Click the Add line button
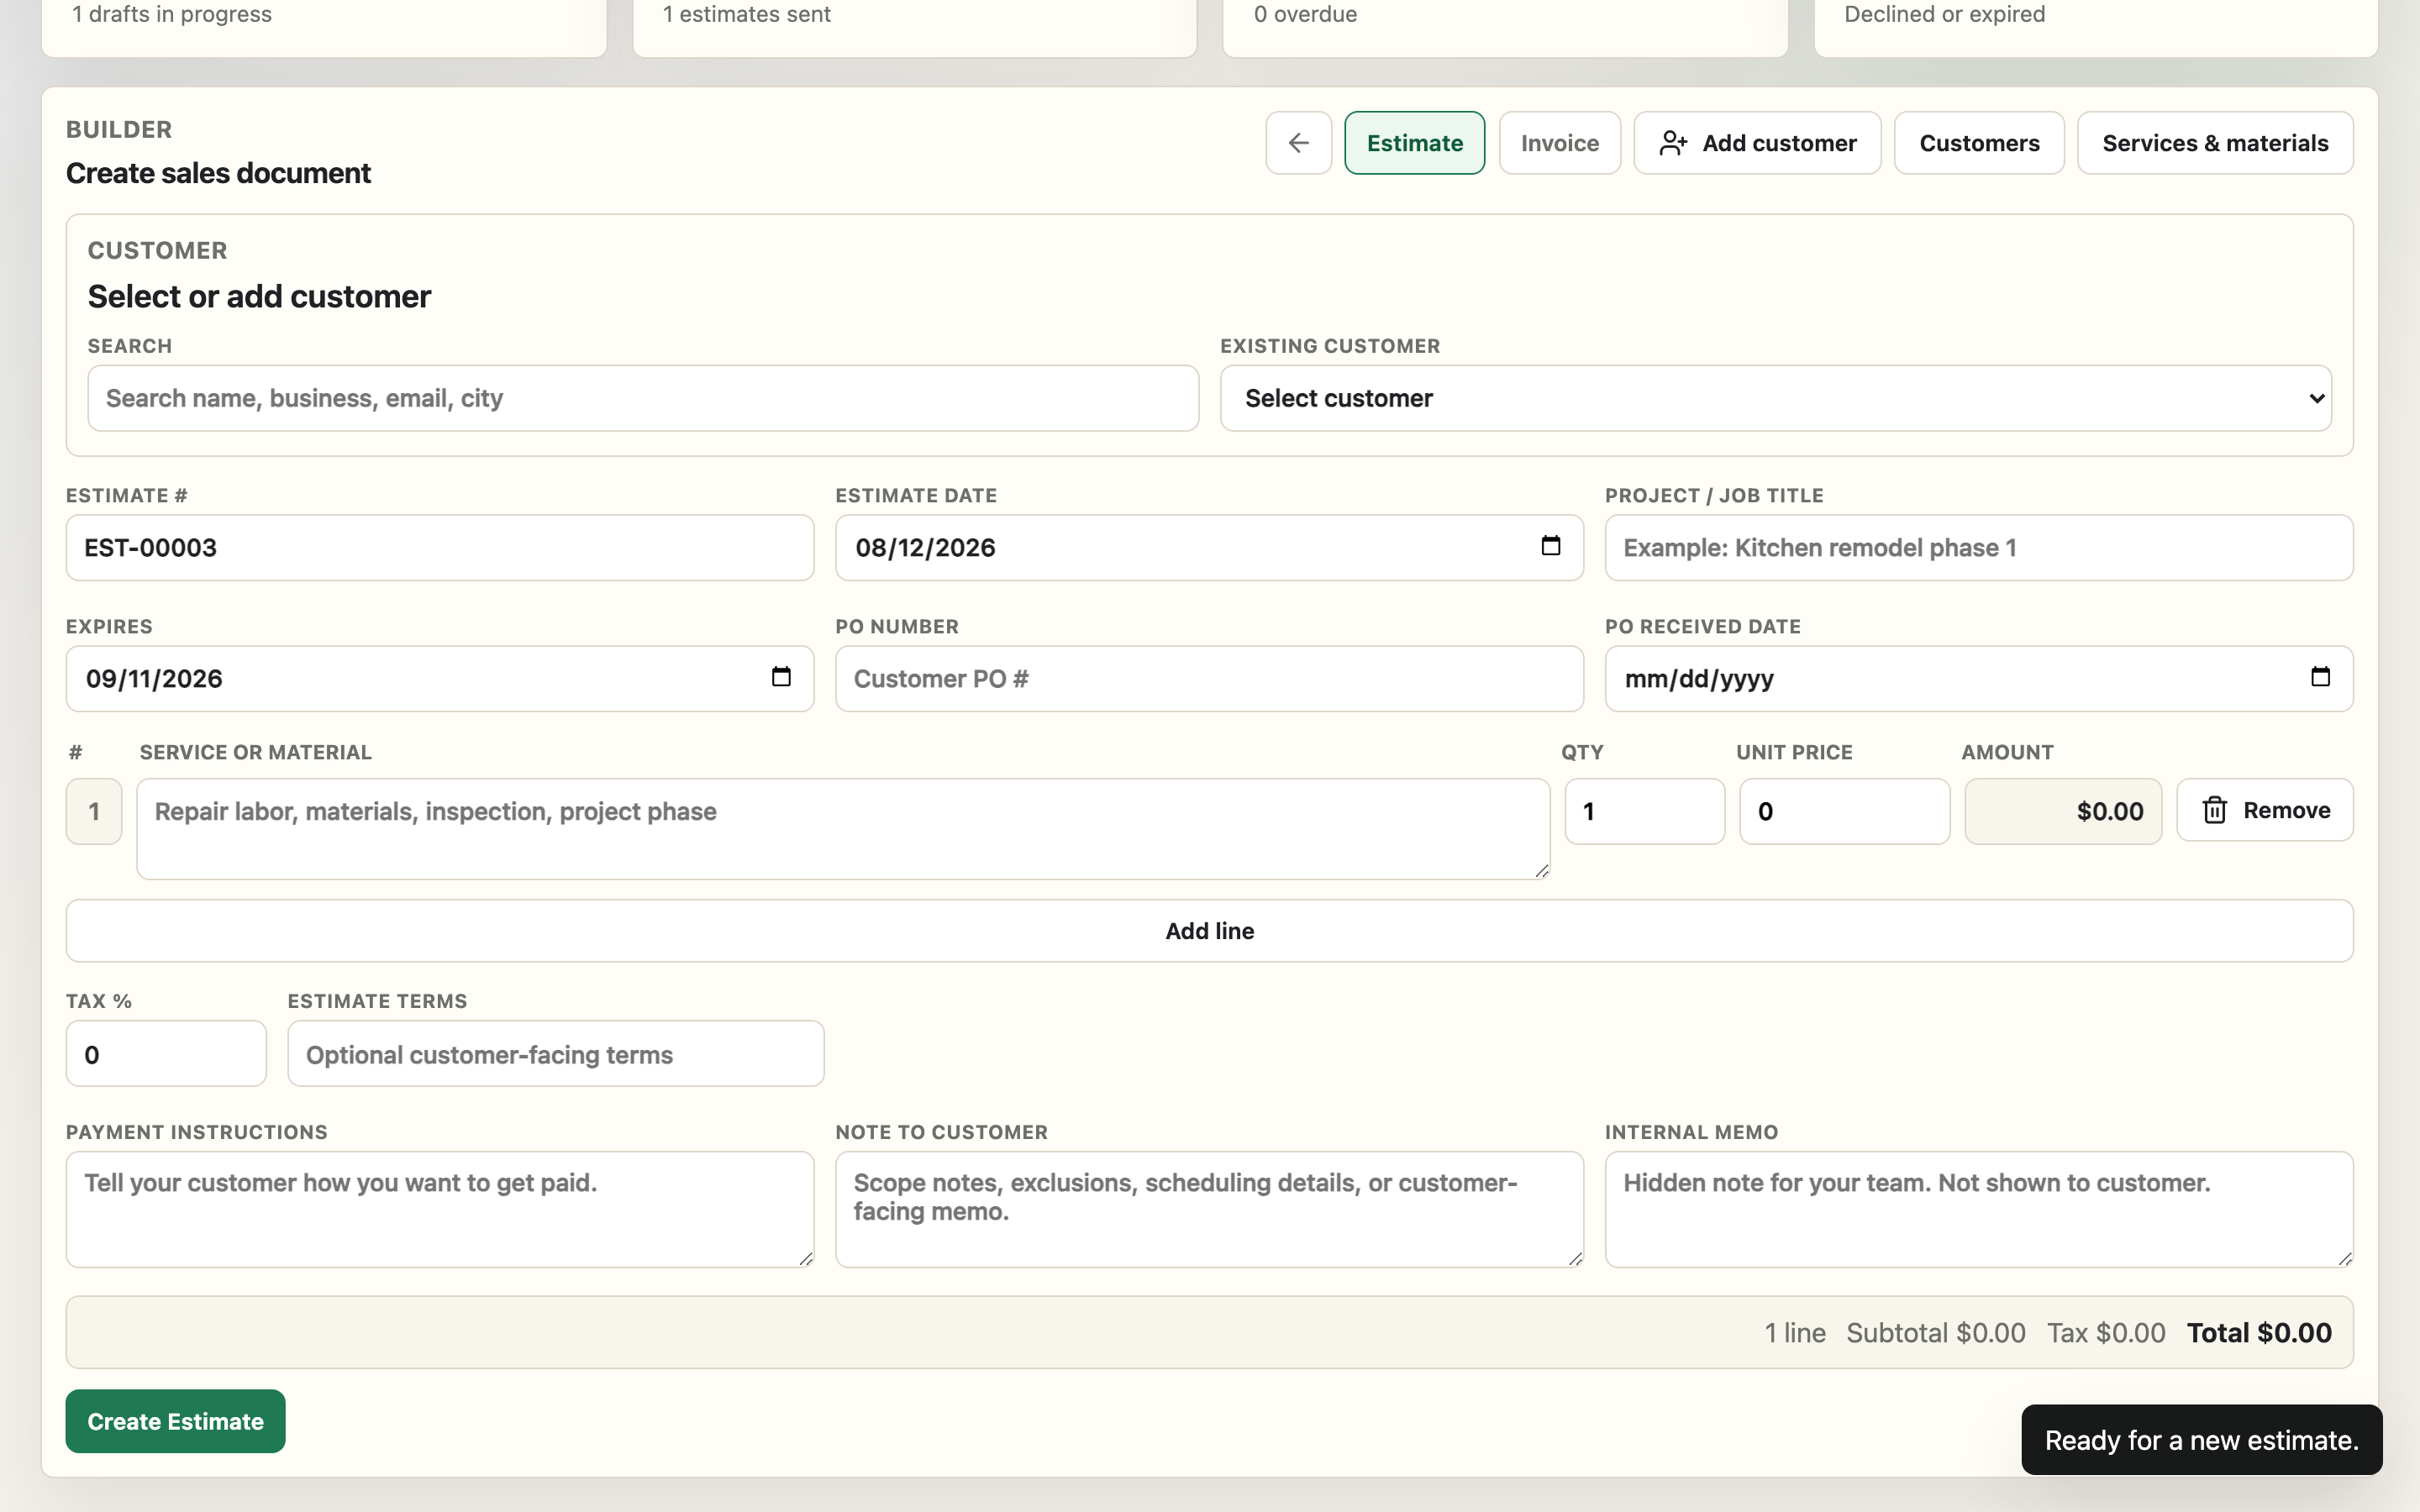The image size is (2420, 1512). point(1209,931)
